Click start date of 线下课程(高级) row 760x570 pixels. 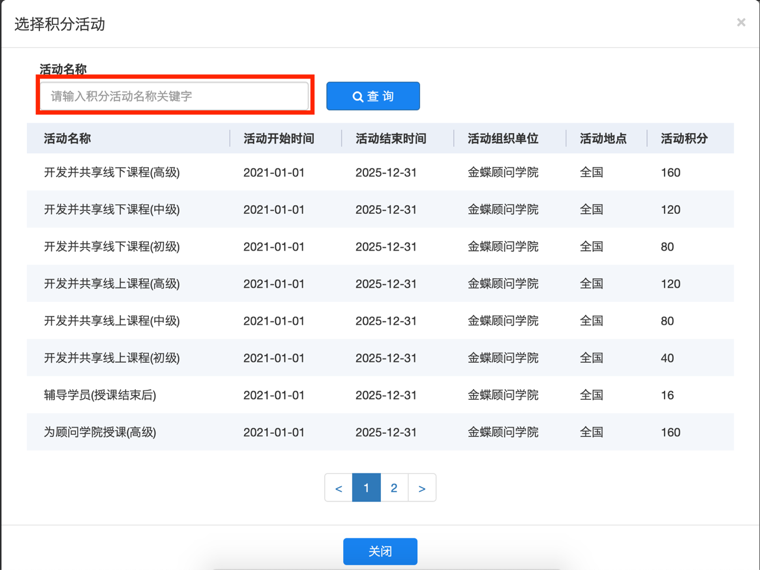point(274,172)
